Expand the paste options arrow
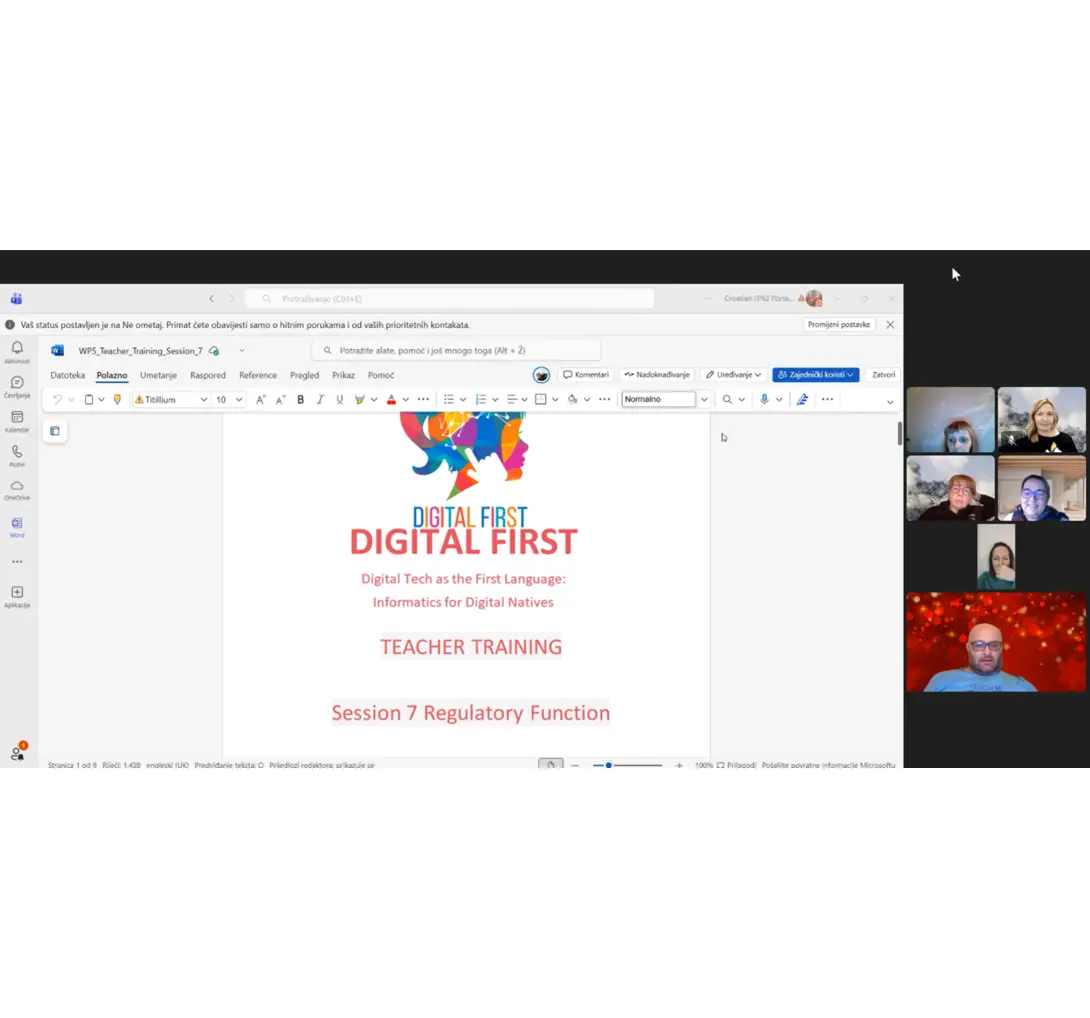Screen dimensions: 1090x1018 point(101,400)
